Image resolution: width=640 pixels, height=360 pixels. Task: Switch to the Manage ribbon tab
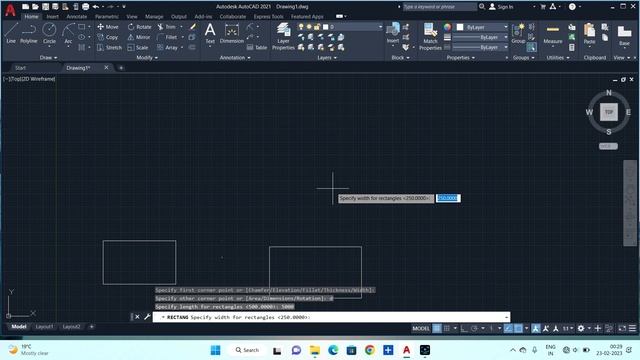point(154,17)
